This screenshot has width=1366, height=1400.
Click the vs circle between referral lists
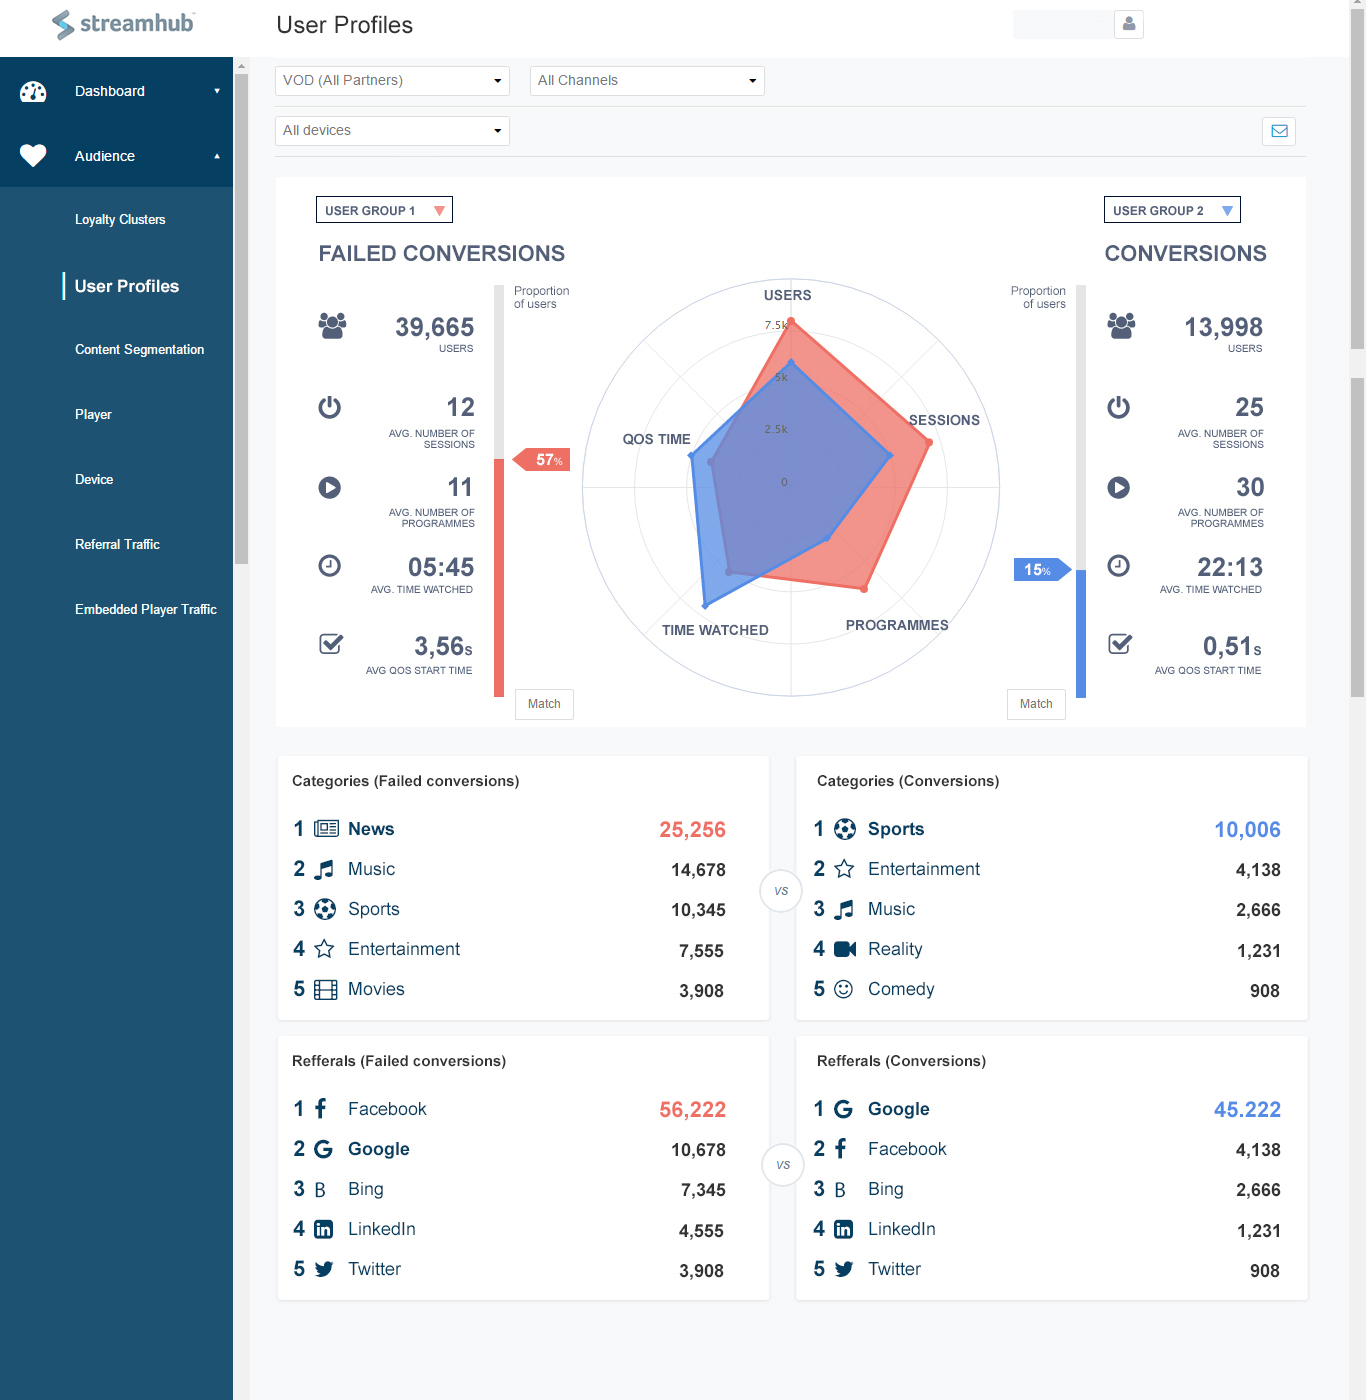click(783, 1165)
